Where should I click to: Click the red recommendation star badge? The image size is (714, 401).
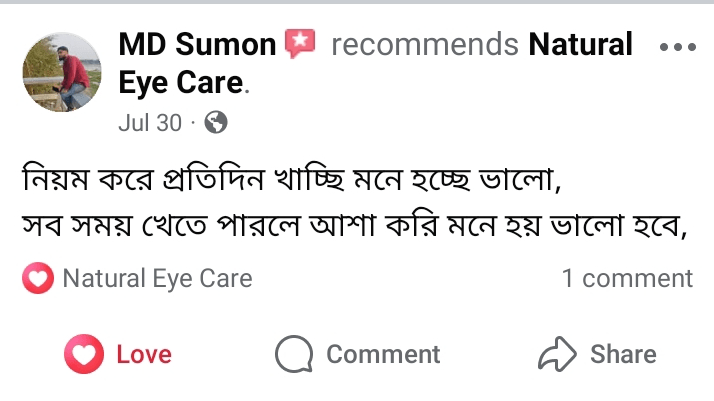click(300, 44)
